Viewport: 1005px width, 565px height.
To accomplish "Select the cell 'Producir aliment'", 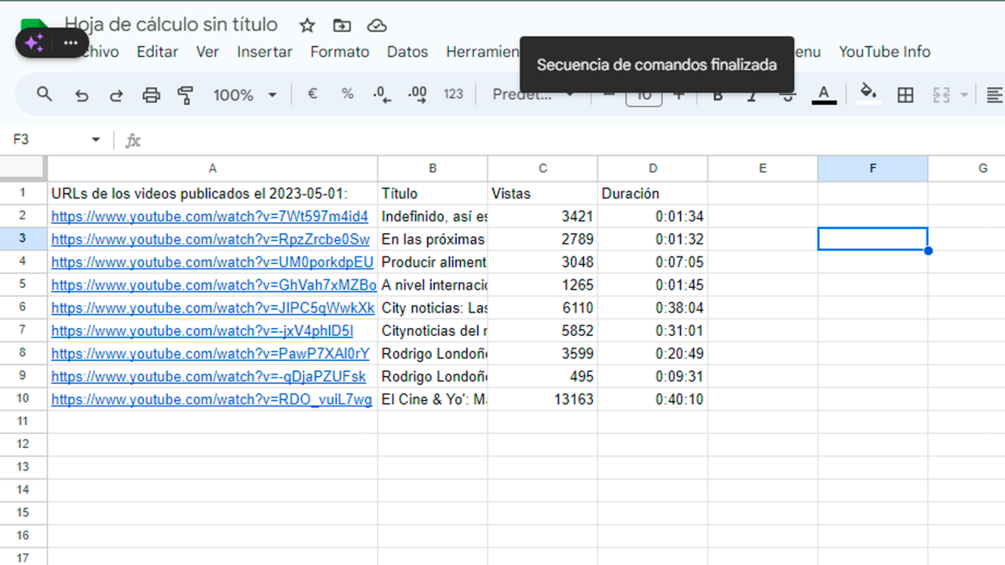I will [432, 263].
